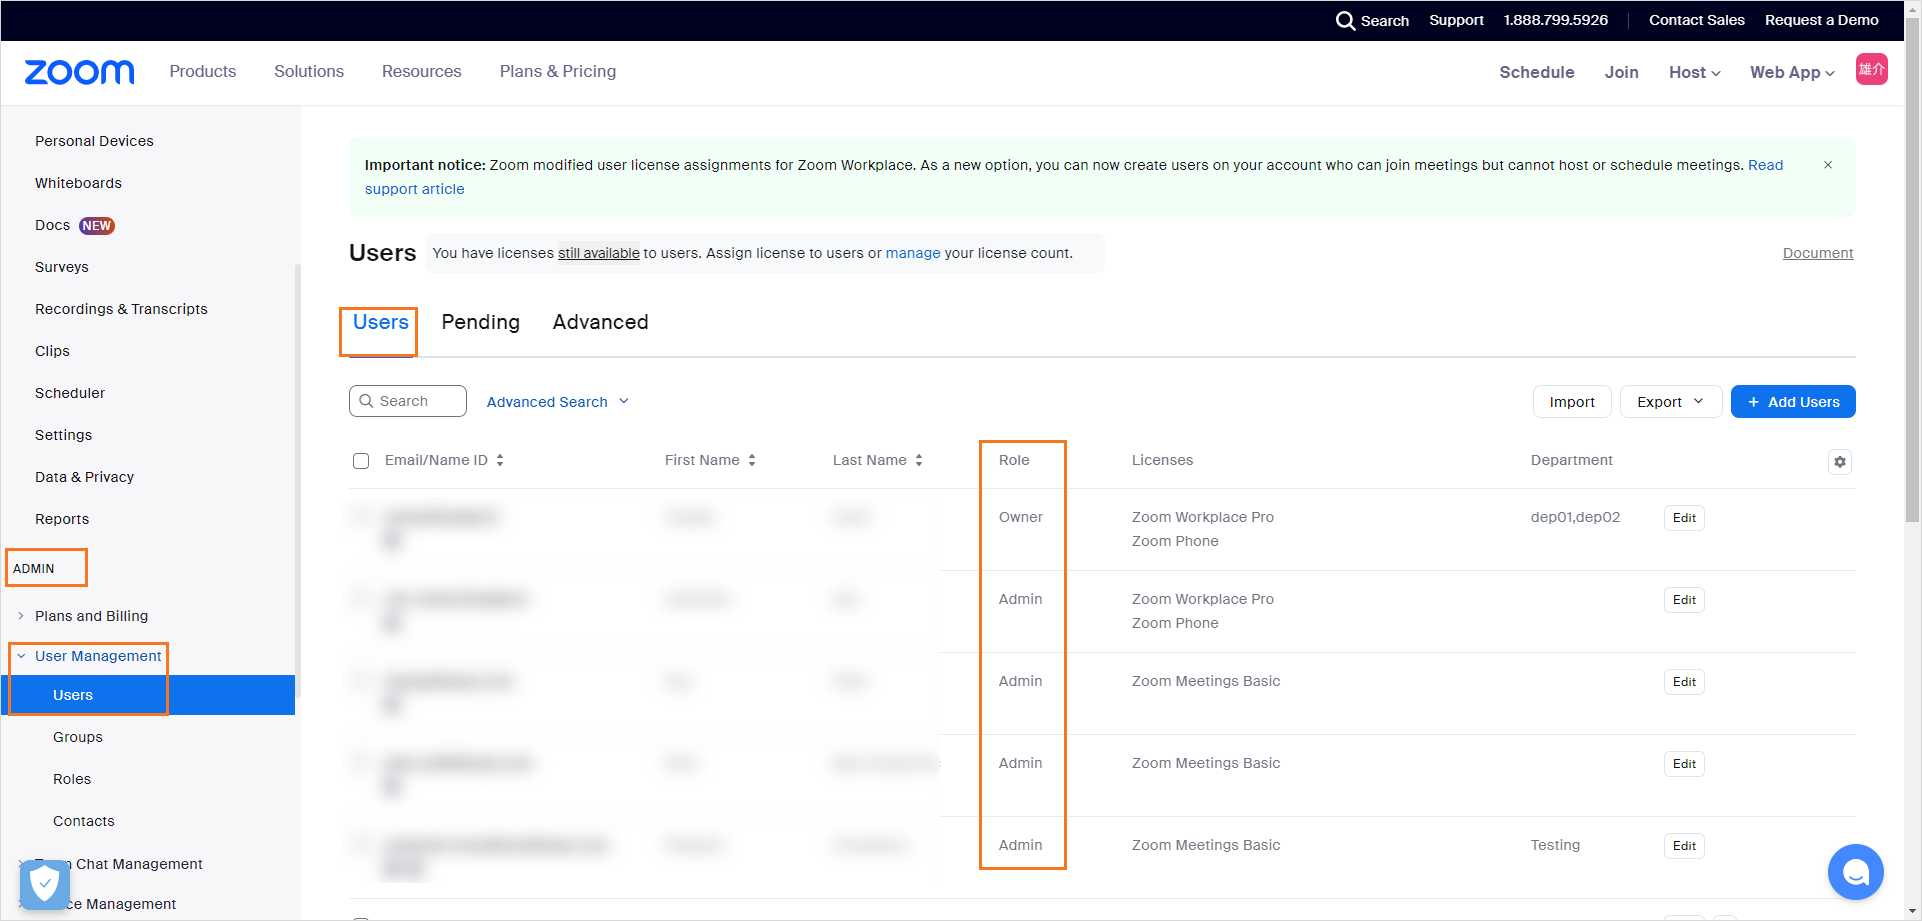Switch to the Advanced tab
The height and width of the screenshot is (921, 1922).
pos(601,322)
